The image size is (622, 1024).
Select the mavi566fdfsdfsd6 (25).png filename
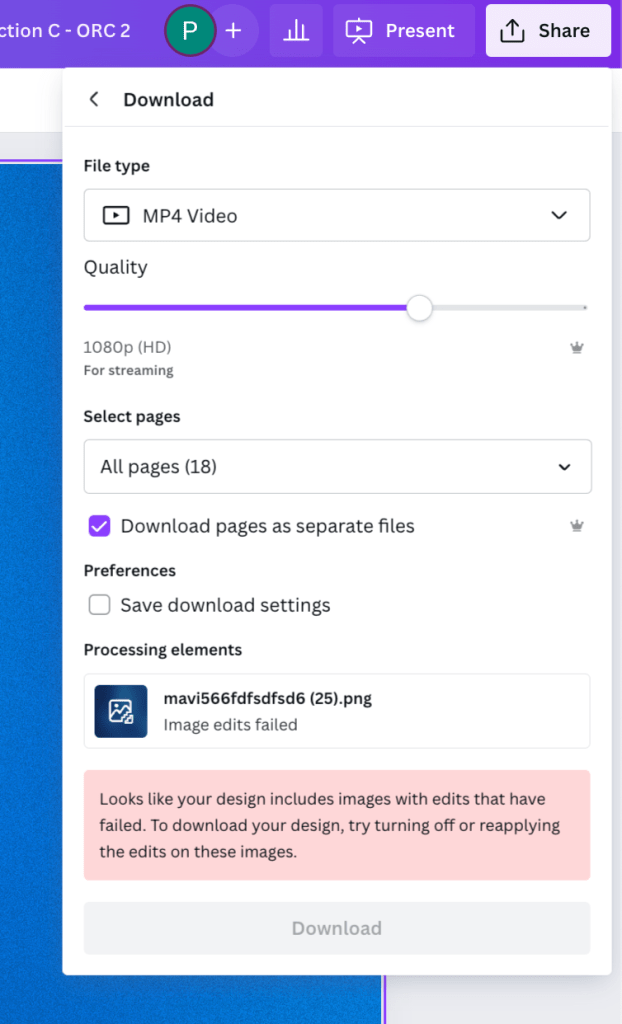coord(267,698)
